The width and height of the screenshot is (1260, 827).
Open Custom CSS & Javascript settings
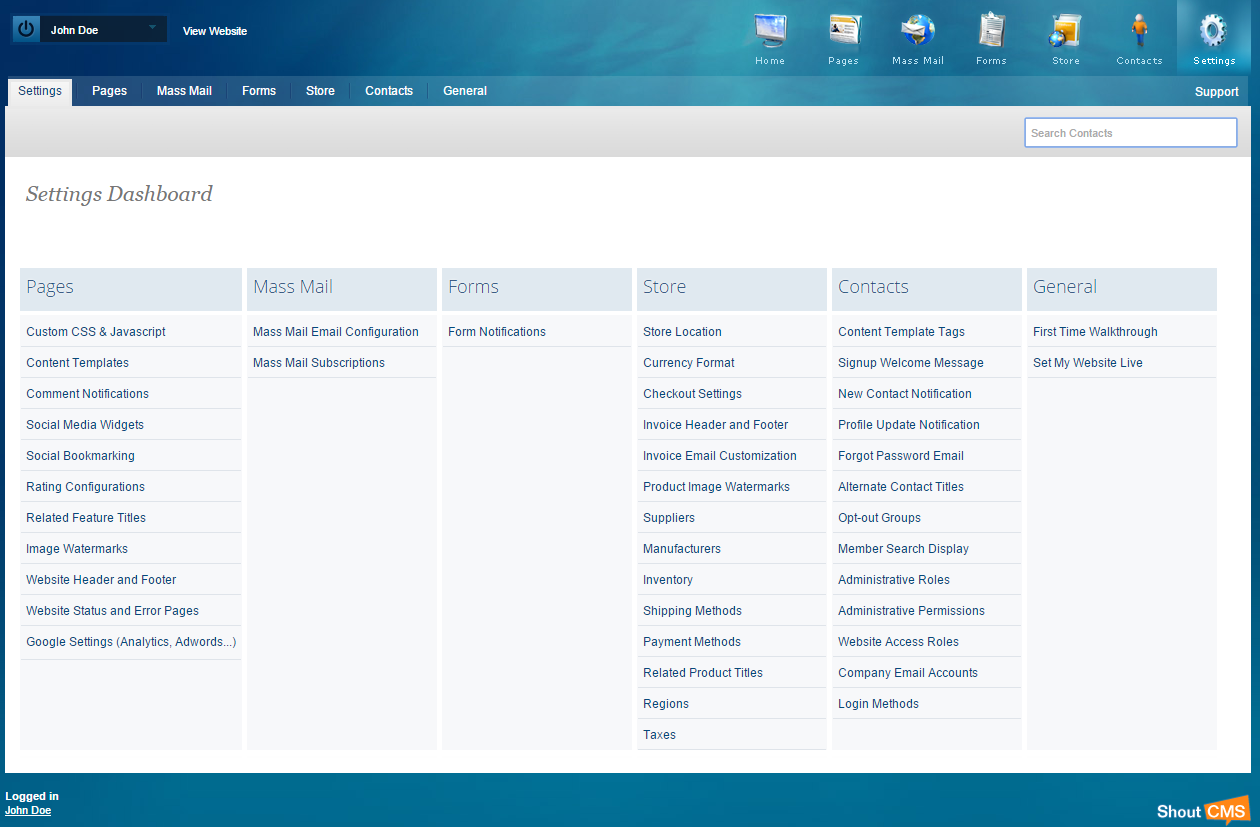pos(96,332)
